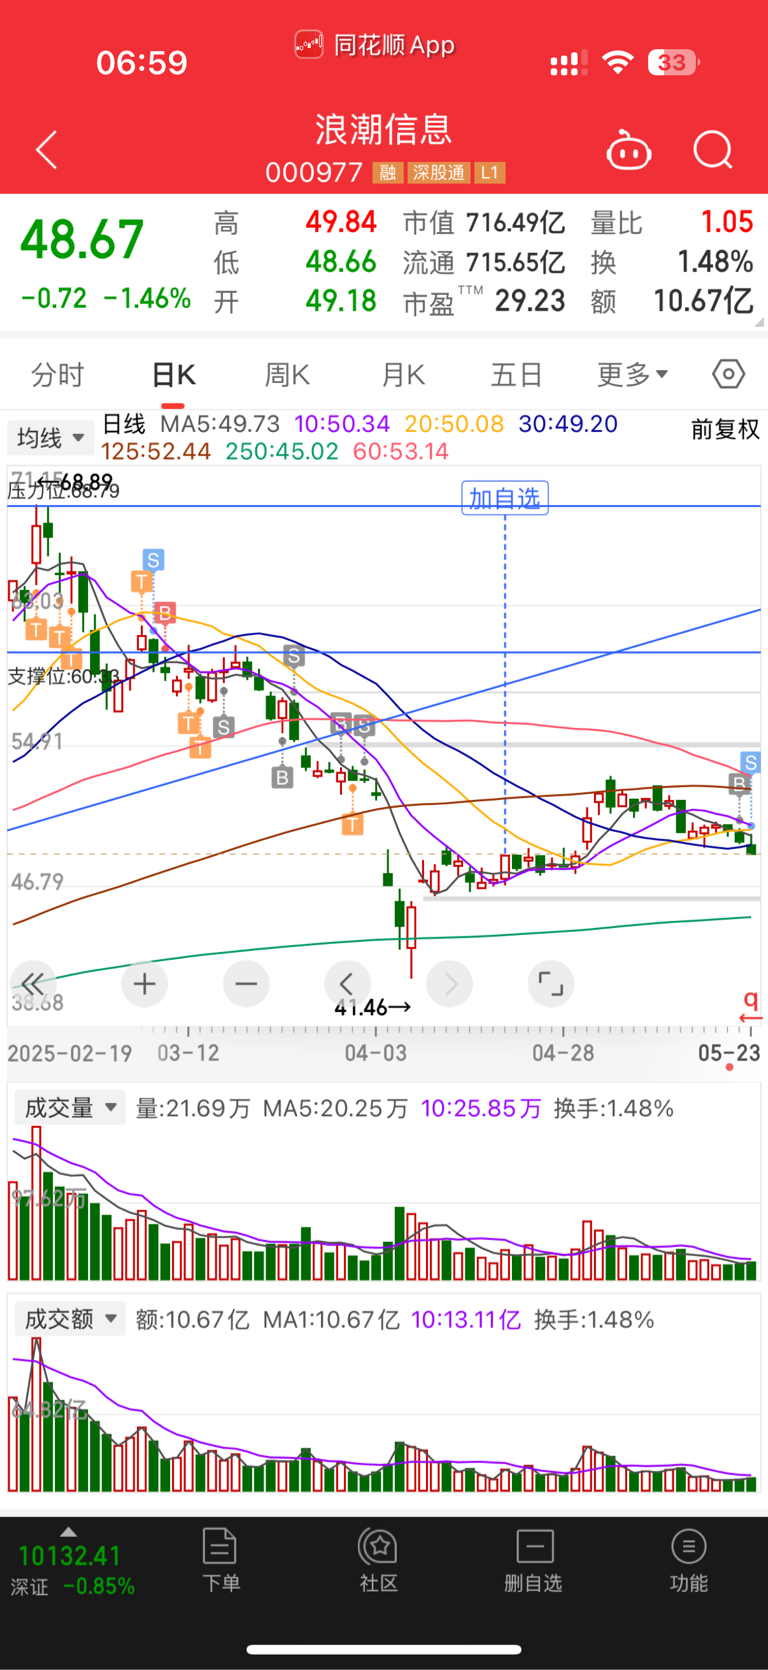This screenshot has height=1670, width=768.
Task: Open the 均线 indicator dropdown
Action: [50, 437]
